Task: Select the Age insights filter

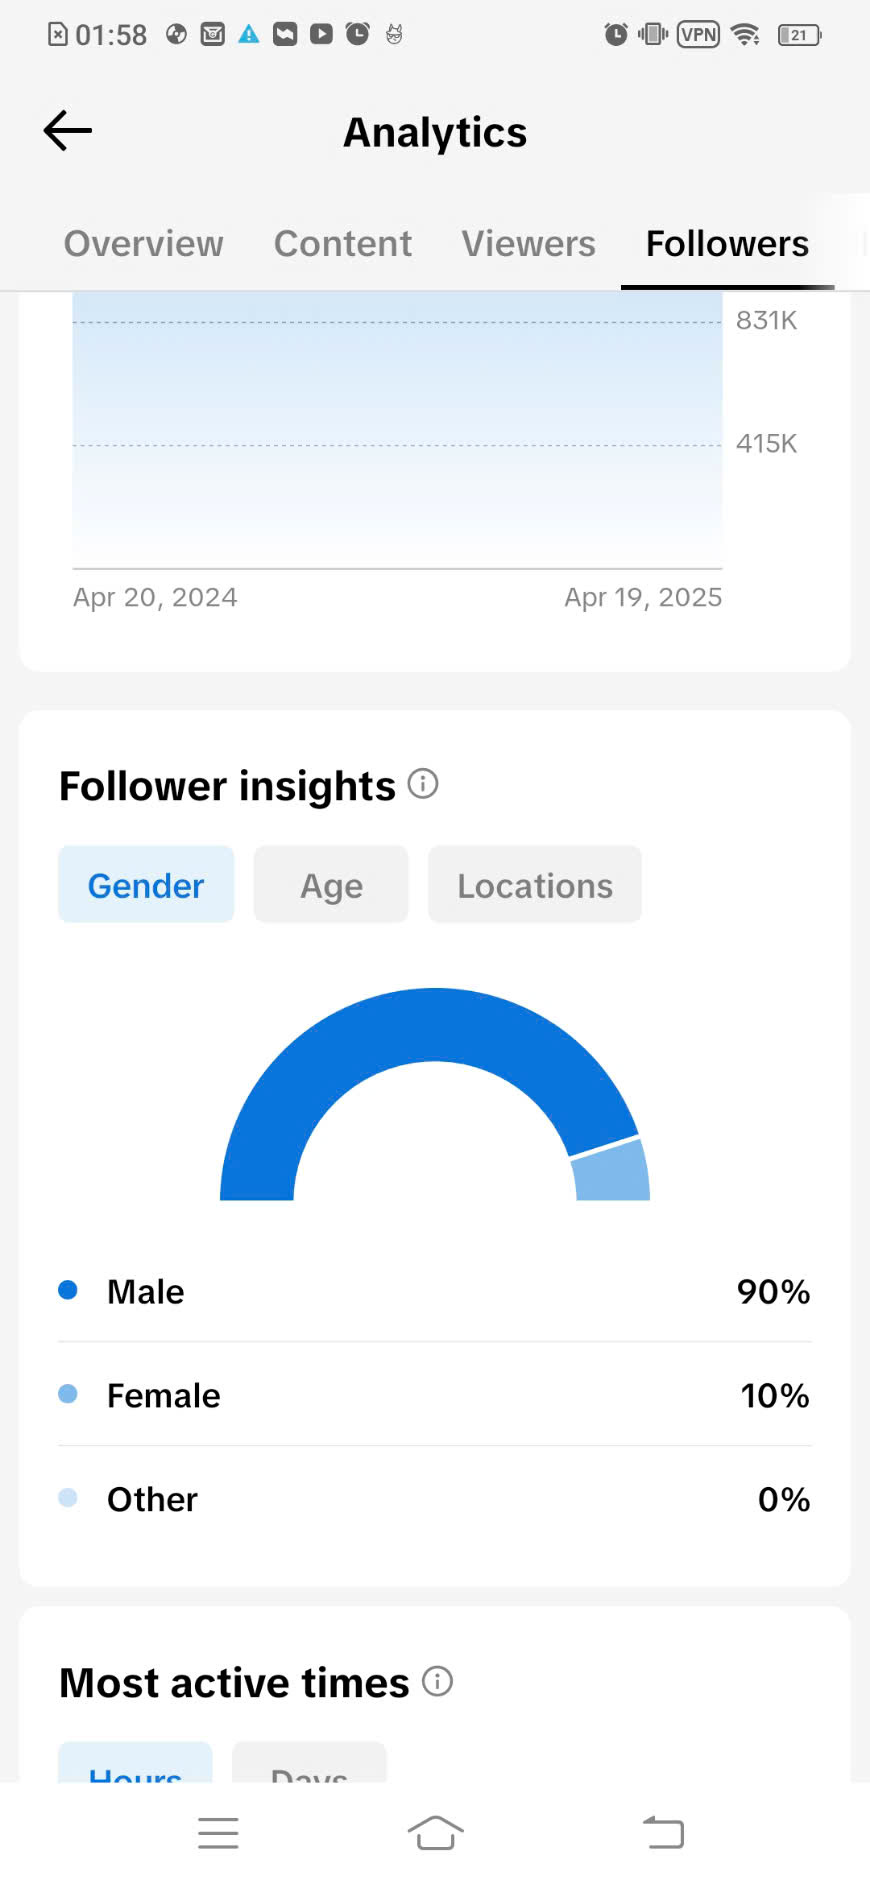Action: pos(331,885)
